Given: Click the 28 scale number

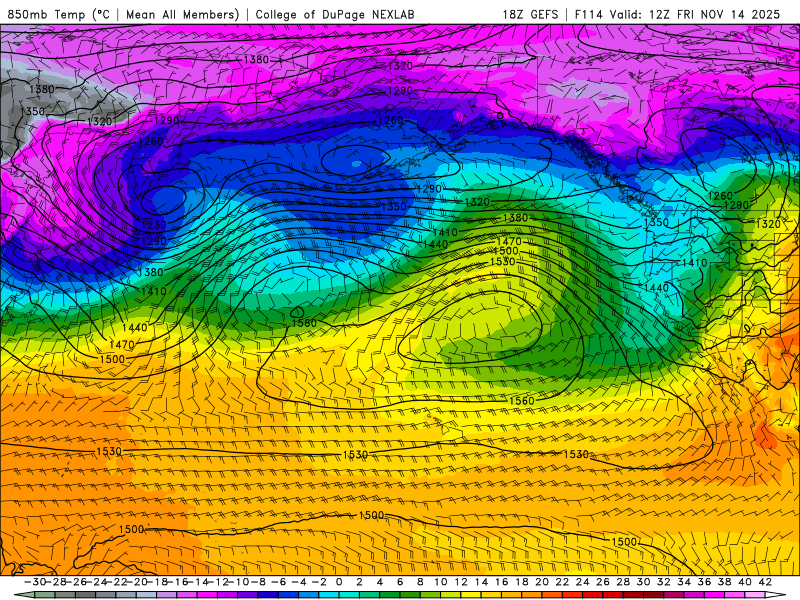Looking at the screenshot, I should point(623,582).
